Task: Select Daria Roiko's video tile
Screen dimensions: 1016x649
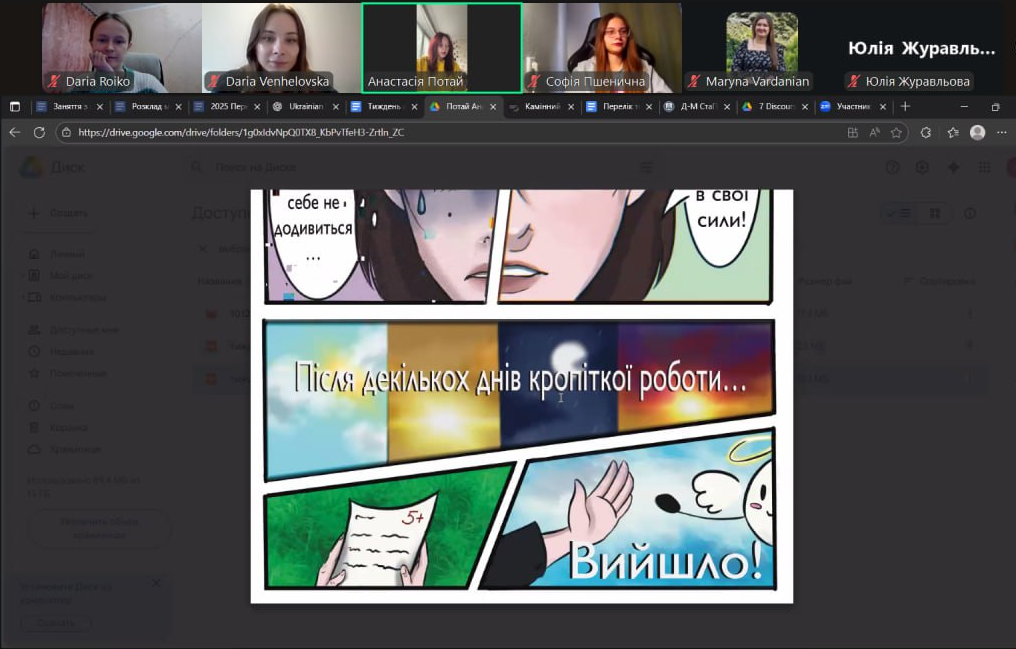Action: [121, 47]
